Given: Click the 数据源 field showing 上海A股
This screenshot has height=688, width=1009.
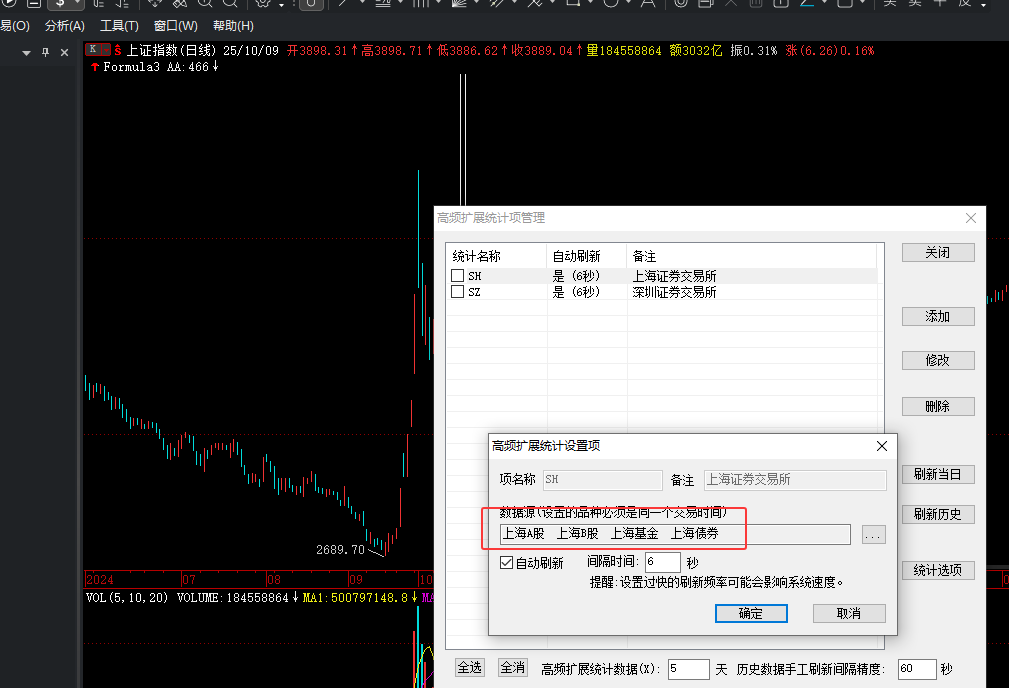Looking at the screenshot, I should [x=675, y=534].
